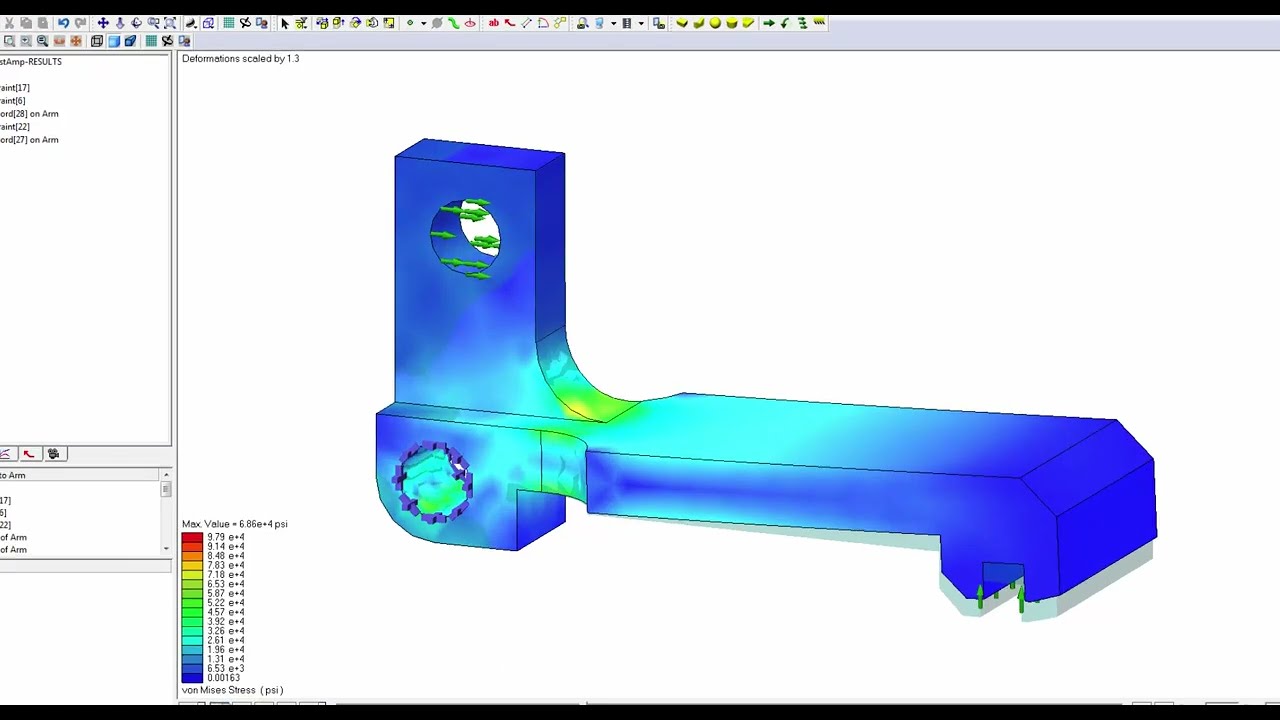Click the yellow sphere primitive icon

point(715,23)
